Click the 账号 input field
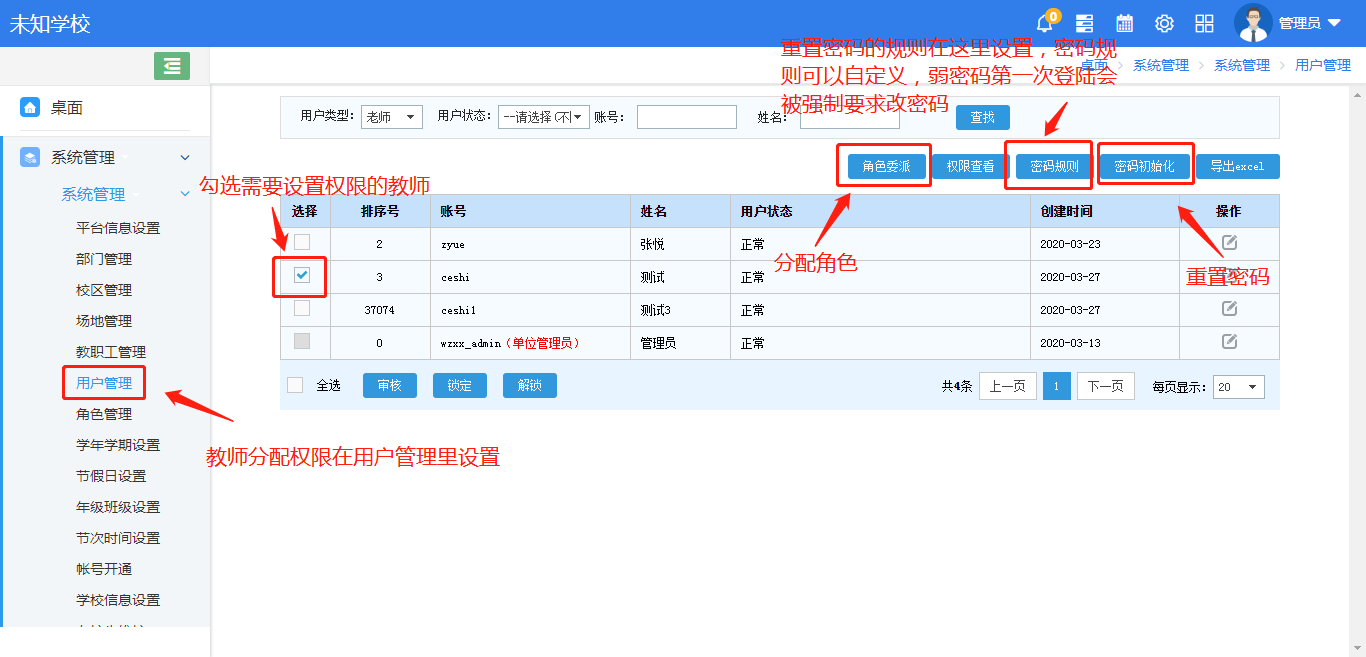 [x=686, y=117]
